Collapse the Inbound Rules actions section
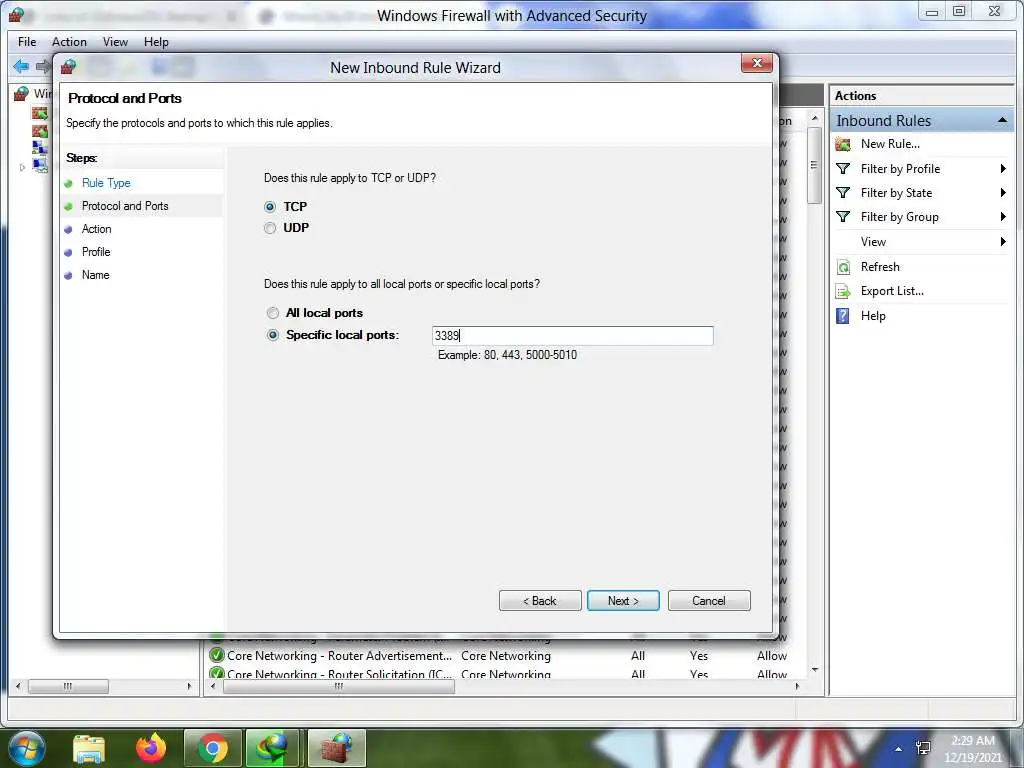Screen dimensions: 1024x768 tap(1002, 120)
